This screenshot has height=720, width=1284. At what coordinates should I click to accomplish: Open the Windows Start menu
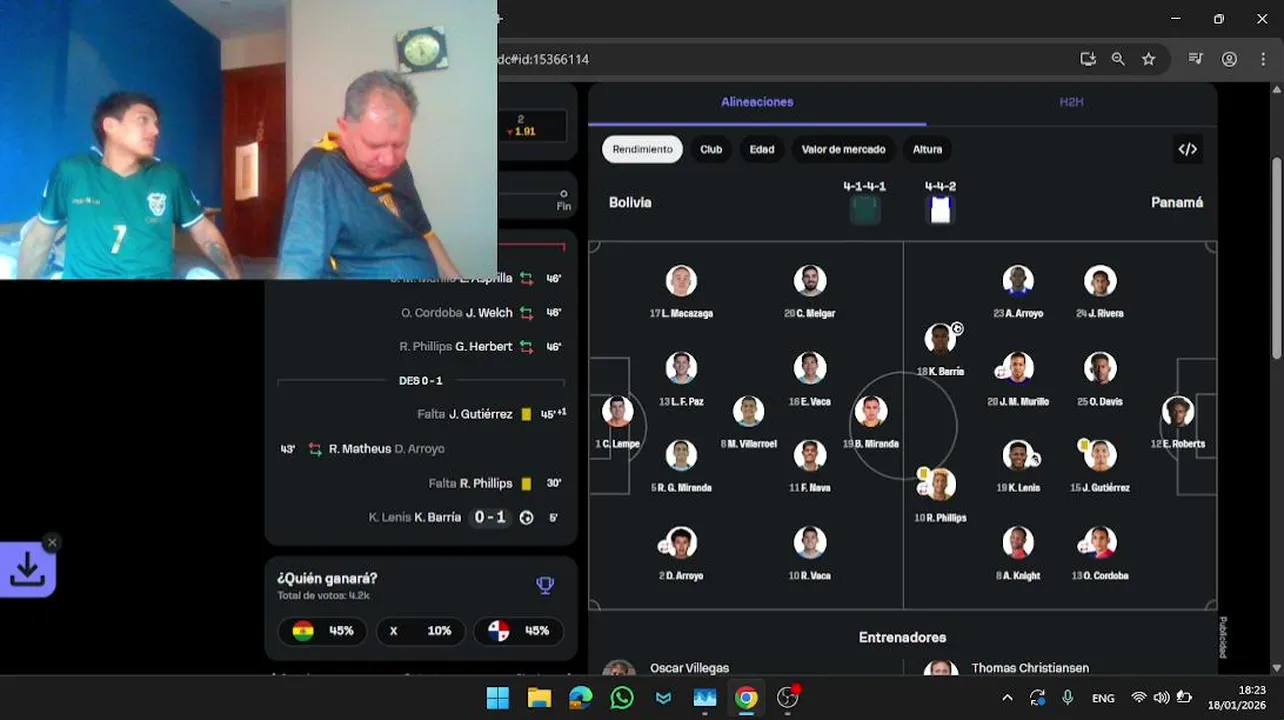[x=497, y=698]
